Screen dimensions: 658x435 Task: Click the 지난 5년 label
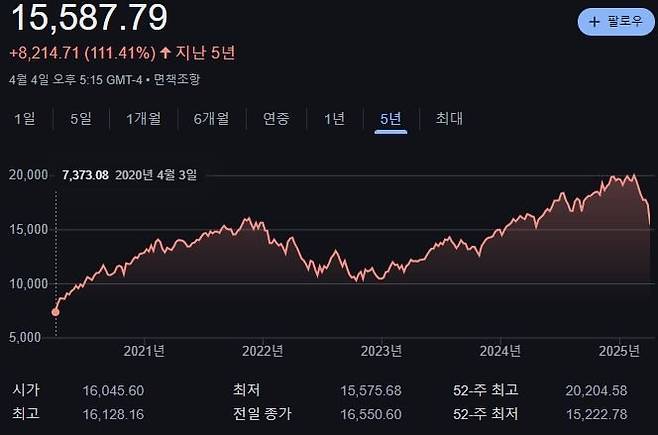pos(205,53)
